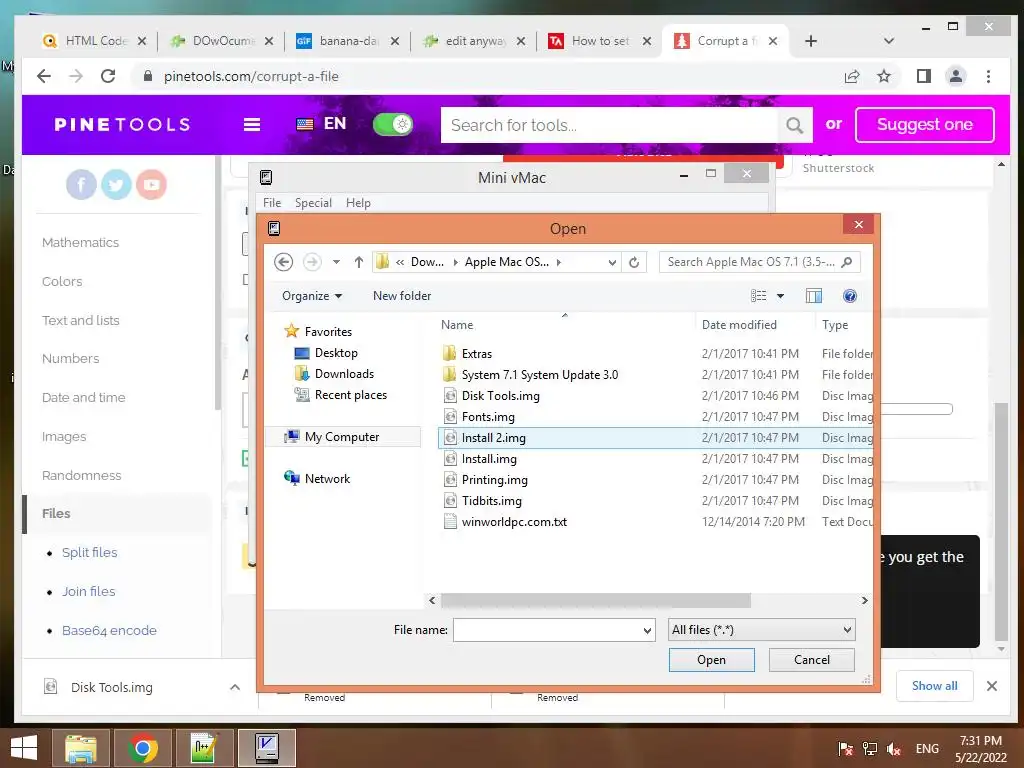Open the PineTools YouTube icon
Screen dimensions: 1024x768
pyautogui.click(x=152, y=185)
